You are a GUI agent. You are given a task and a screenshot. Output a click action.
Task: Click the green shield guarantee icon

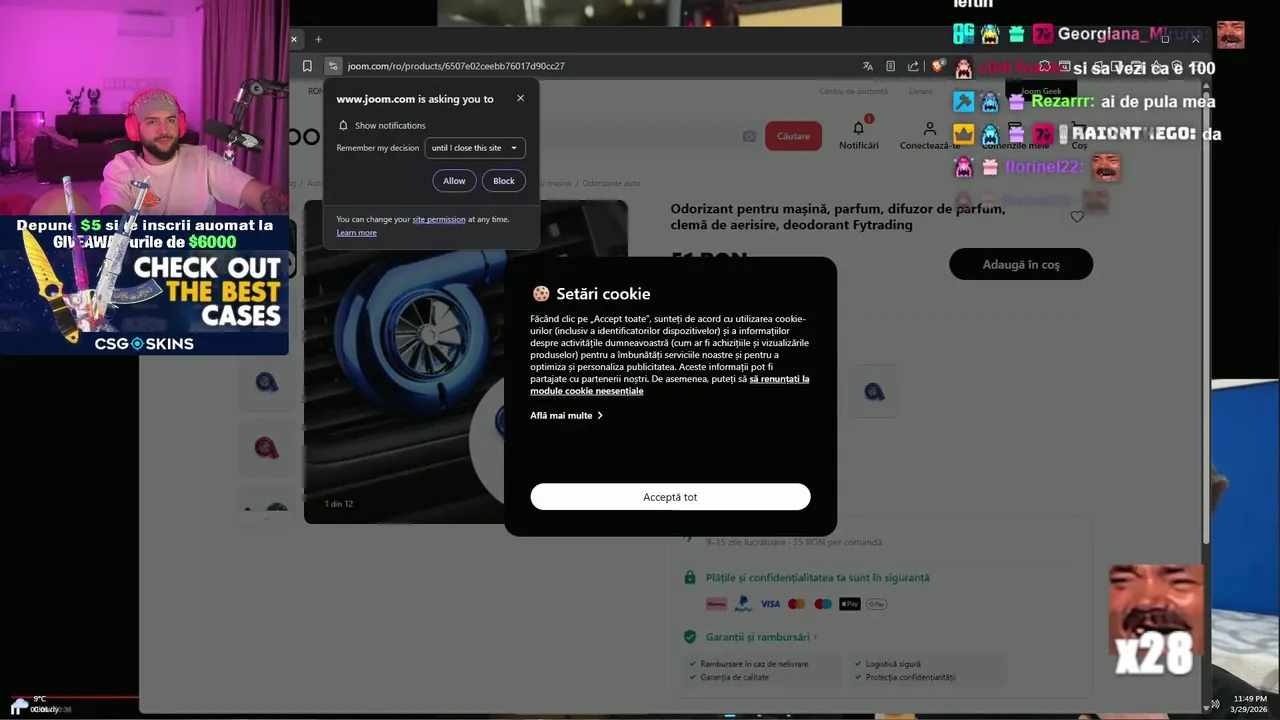tap(689, 636)
